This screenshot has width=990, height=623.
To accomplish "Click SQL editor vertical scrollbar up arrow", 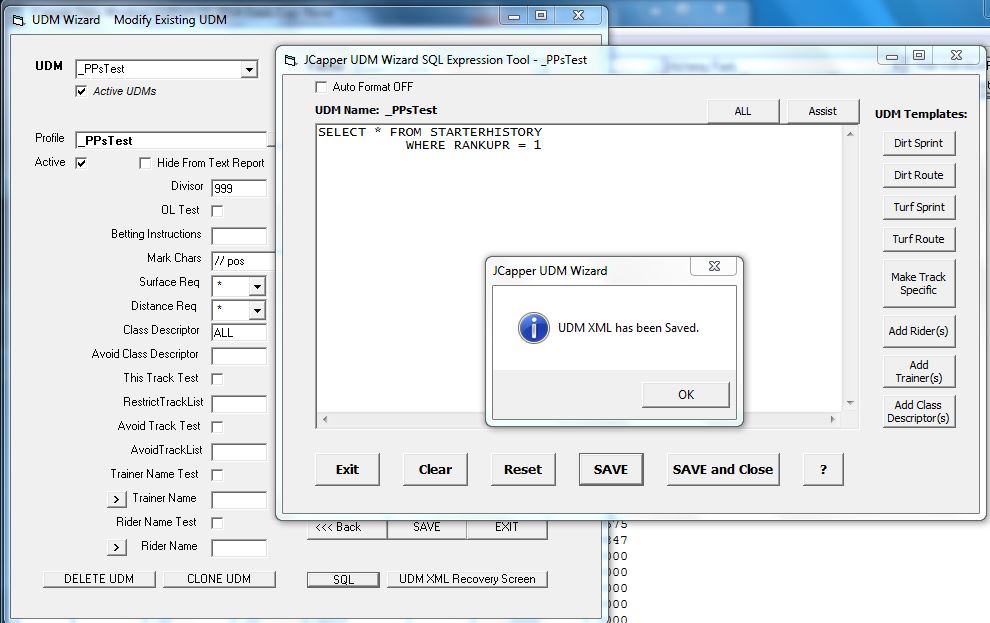I will (x=850, y=134).
